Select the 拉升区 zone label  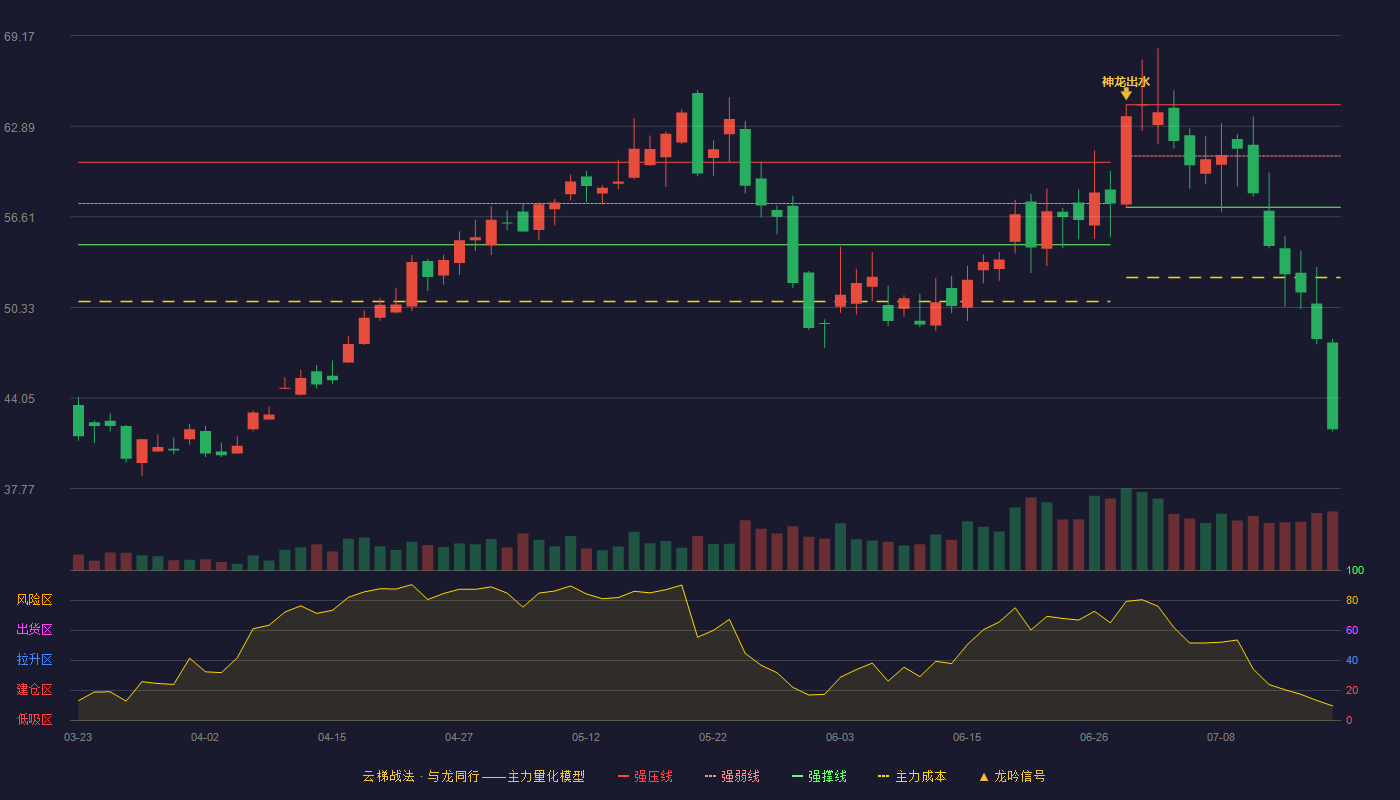(x=34, y=660)
